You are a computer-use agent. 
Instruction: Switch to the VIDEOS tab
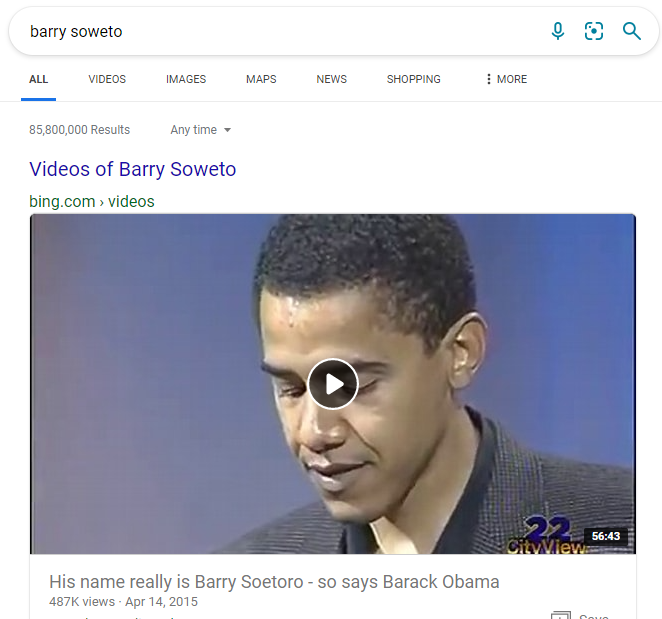tap(107, 79)
